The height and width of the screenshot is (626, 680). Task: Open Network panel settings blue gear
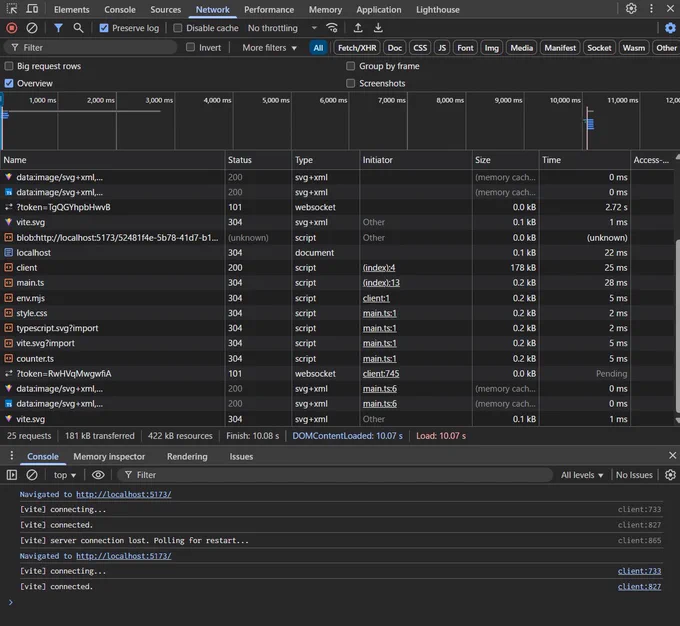[x=670, y=28]
